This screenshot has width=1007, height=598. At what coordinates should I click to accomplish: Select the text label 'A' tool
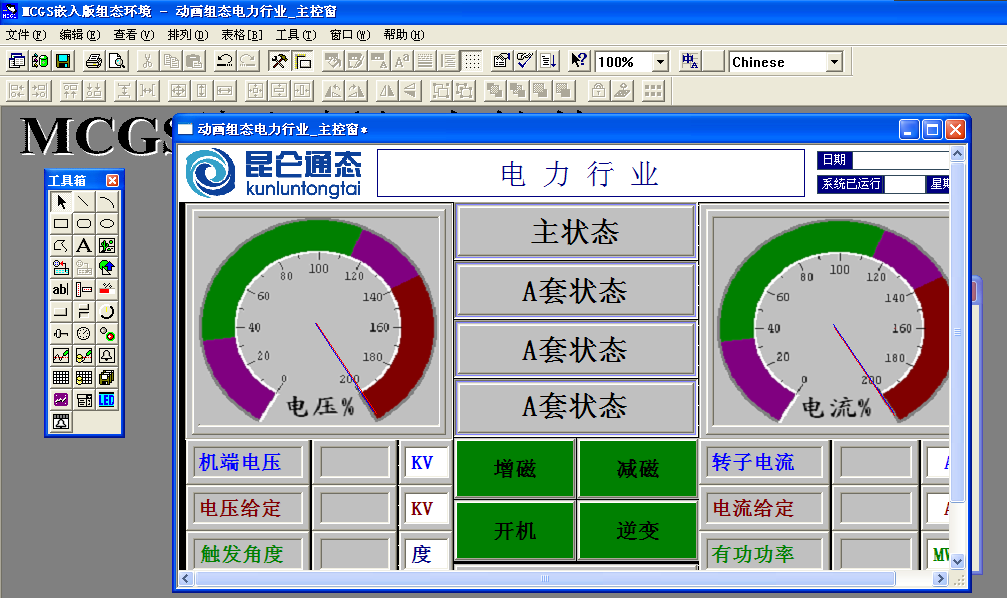coord(84,246)
